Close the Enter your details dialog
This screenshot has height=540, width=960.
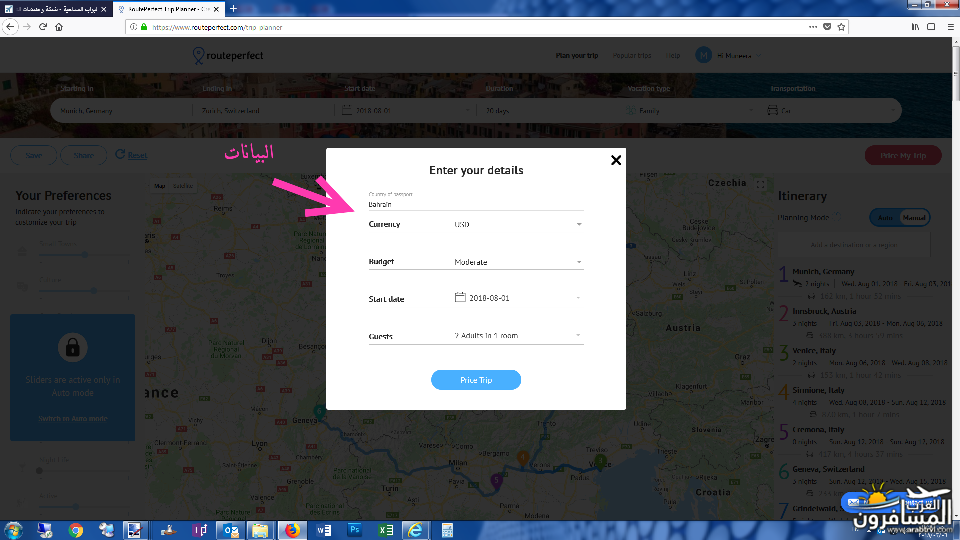(616, 160)
